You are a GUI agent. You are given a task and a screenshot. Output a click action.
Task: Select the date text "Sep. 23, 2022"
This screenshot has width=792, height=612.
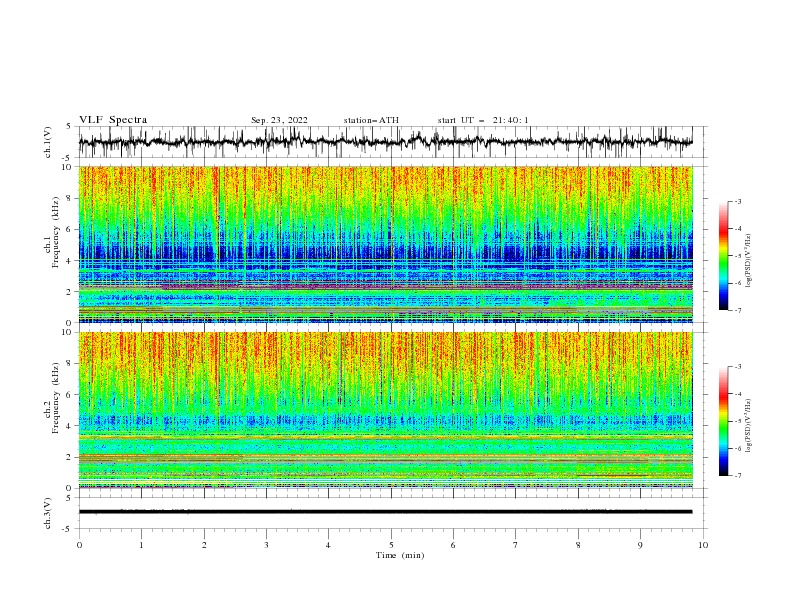(x=279, y=120)
